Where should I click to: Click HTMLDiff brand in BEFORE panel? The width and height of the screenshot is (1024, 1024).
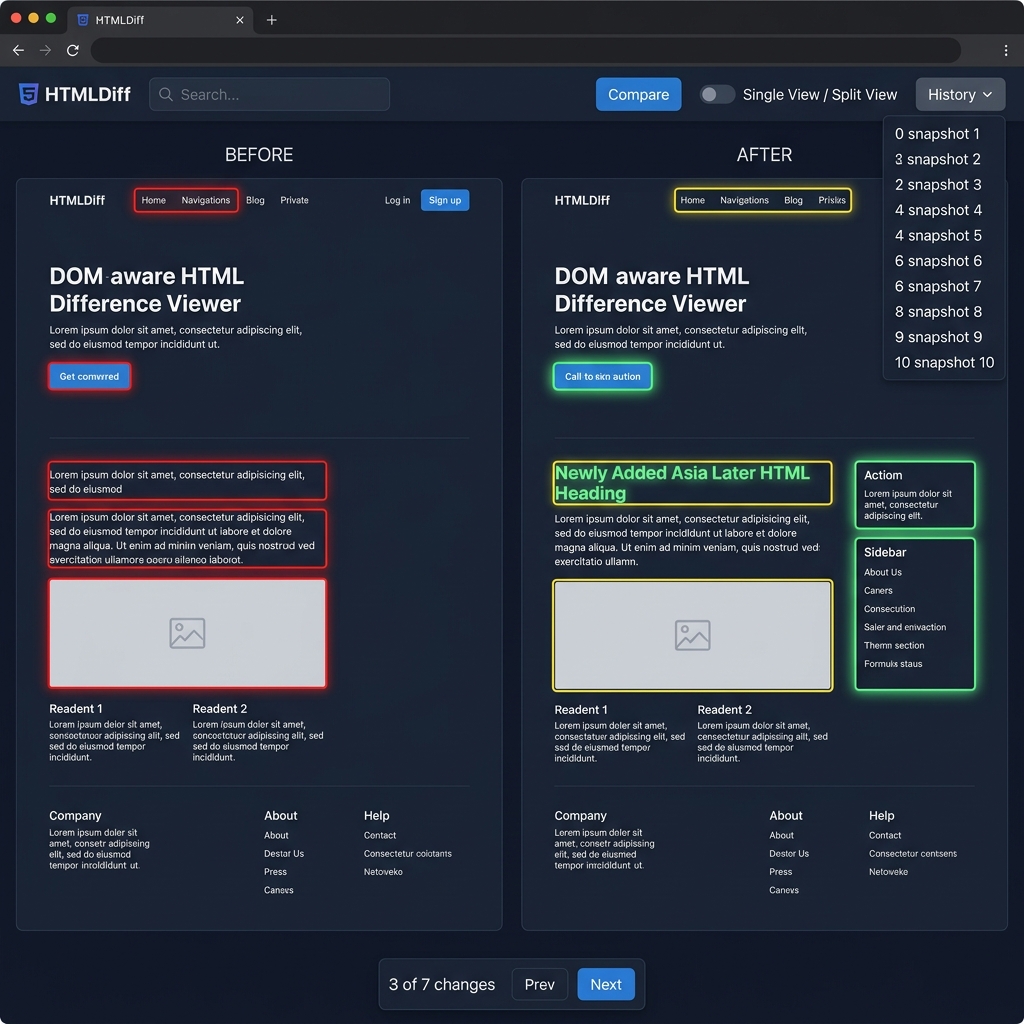tap(77, 200)
